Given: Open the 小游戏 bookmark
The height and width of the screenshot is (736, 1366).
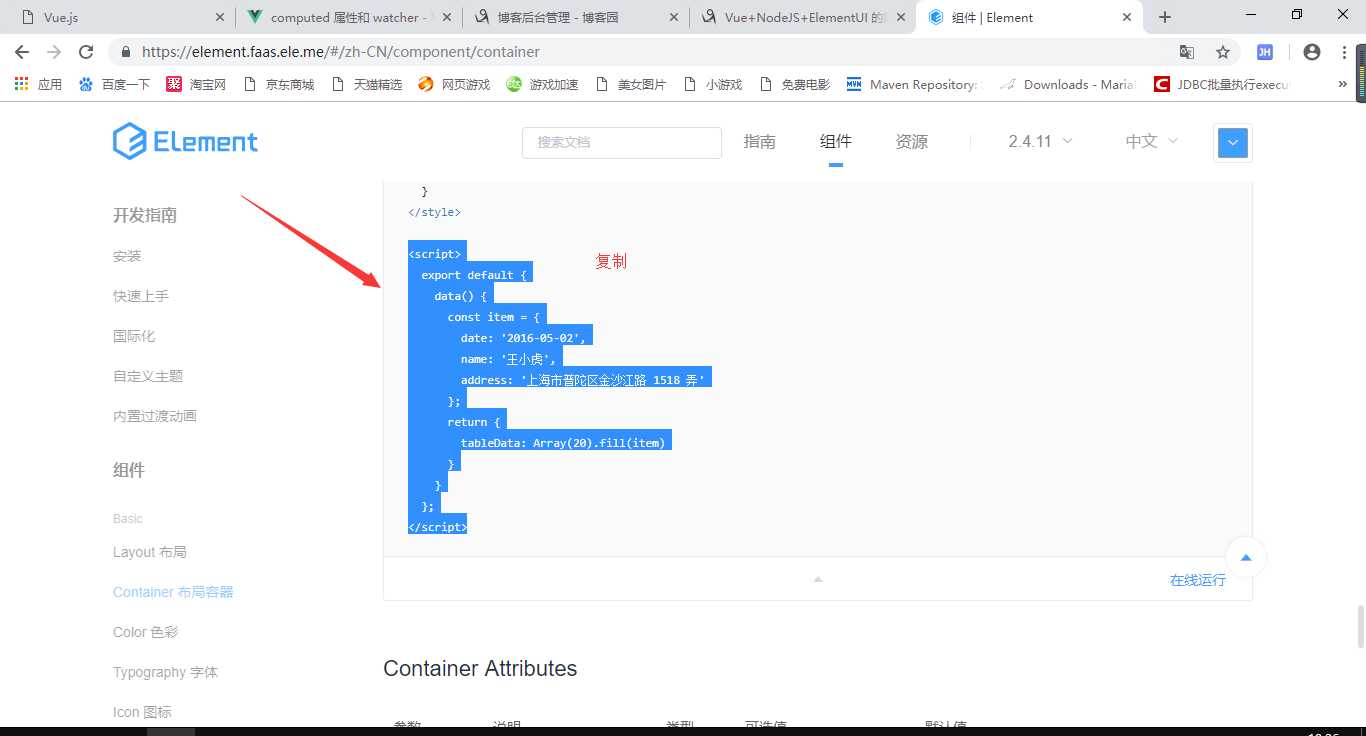Looking at the screenshot, I should pos(713,84).
